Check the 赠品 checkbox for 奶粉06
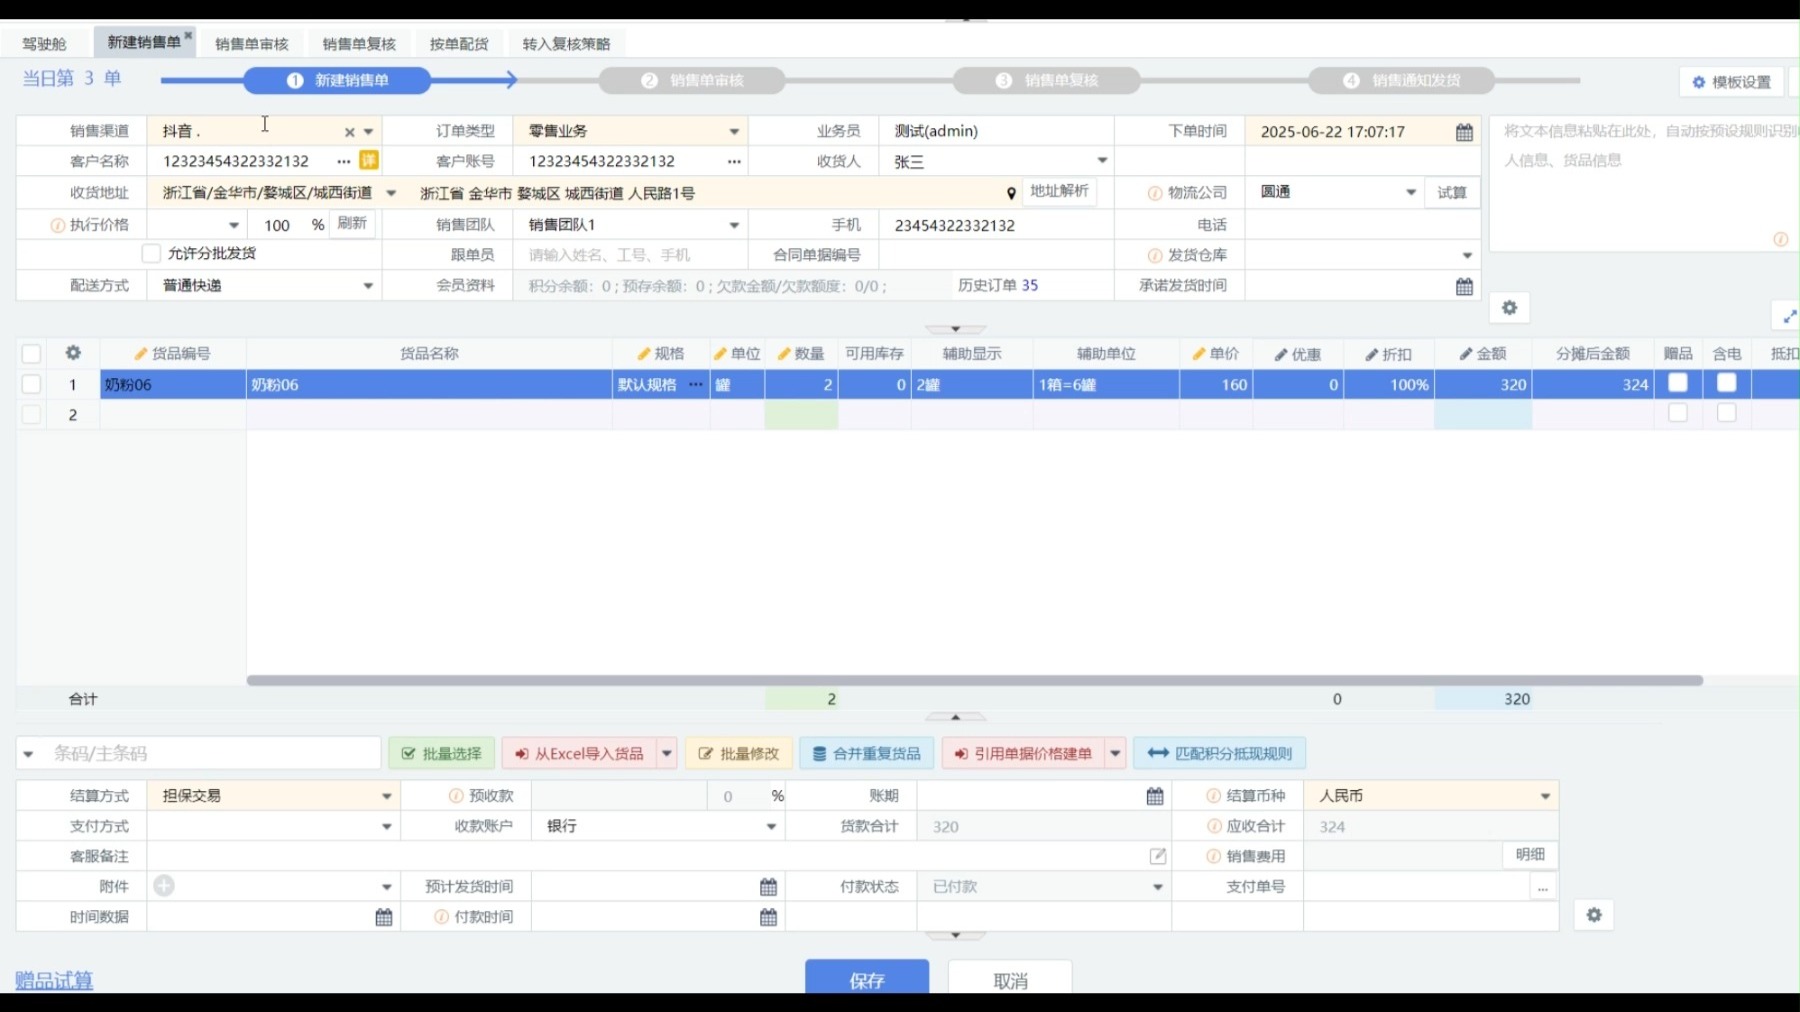The image size is (1800, 1012). pyautogui.click(x=1678, y=383)
